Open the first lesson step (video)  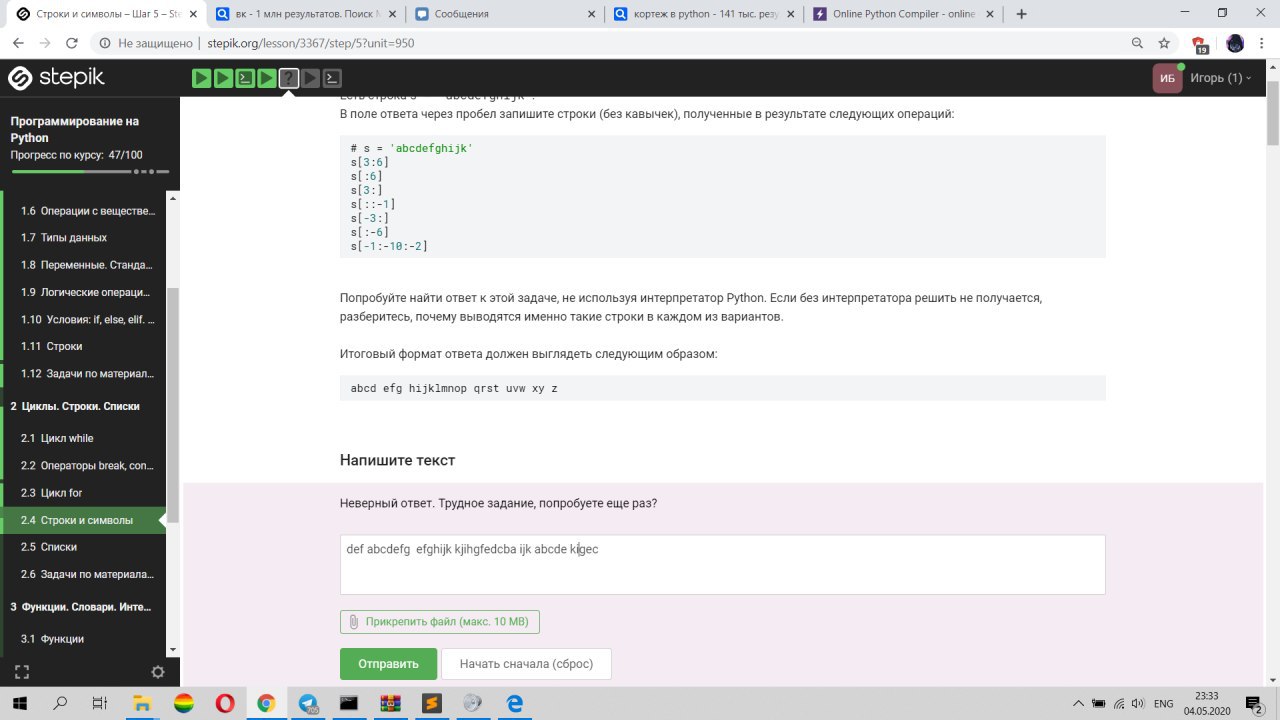(x=201, y=78)
